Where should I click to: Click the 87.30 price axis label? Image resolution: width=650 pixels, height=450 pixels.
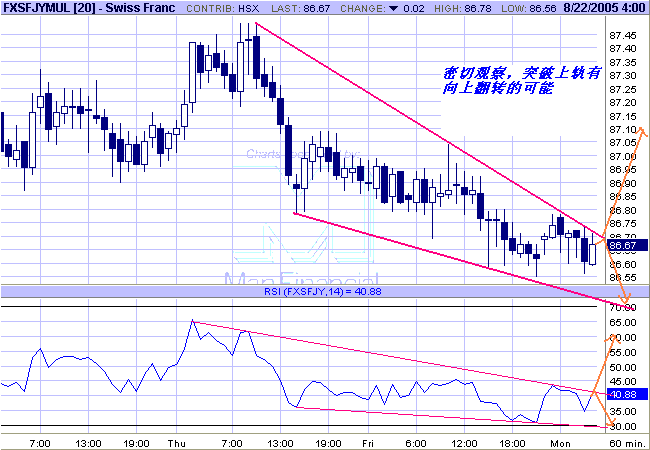click(x=622, y=76)
